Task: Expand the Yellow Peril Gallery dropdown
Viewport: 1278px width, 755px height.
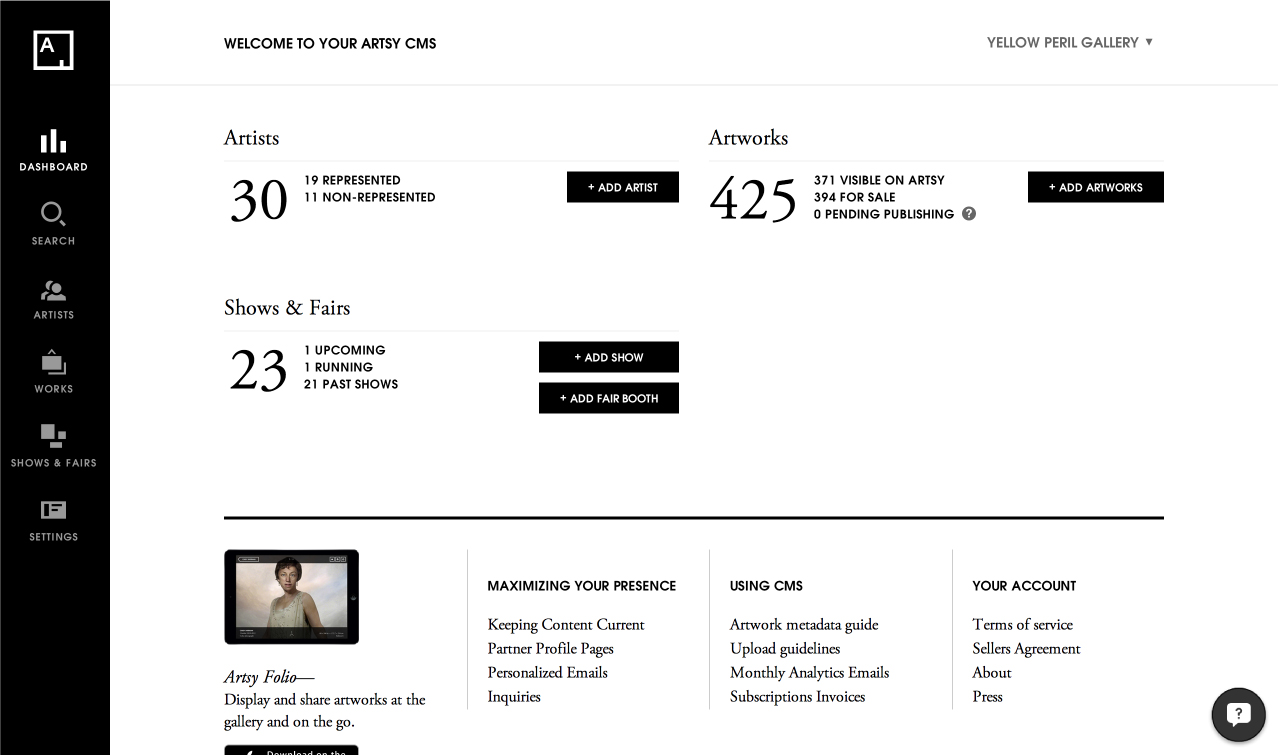Action: tap(1070, 42)
